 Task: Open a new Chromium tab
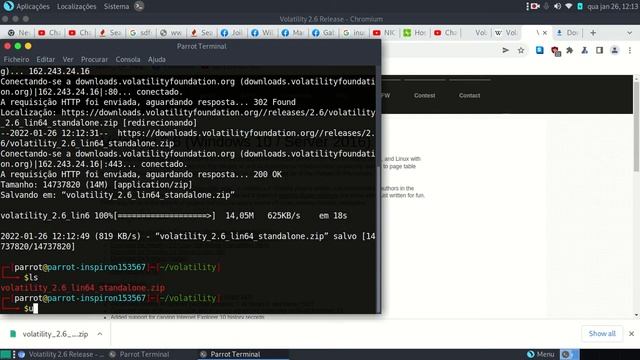pos(593,33)
